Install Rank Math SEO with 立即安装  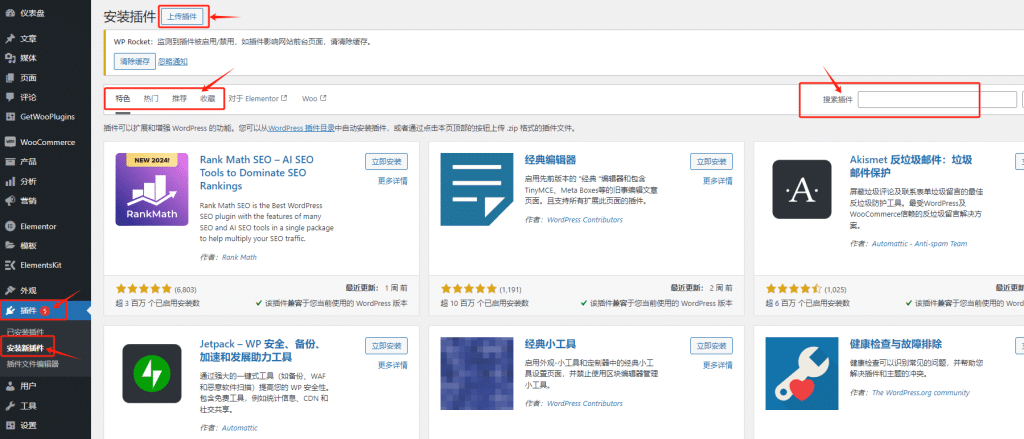point(387,161)
